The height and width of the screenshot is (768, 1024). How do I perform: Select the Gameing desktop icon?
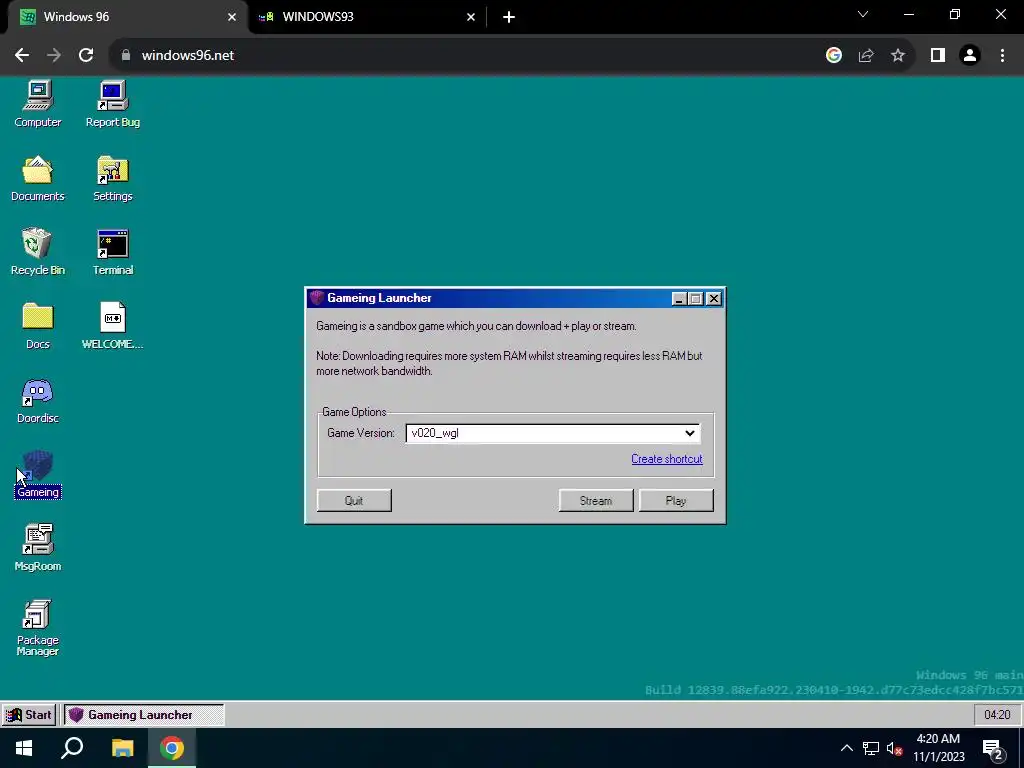38,474
